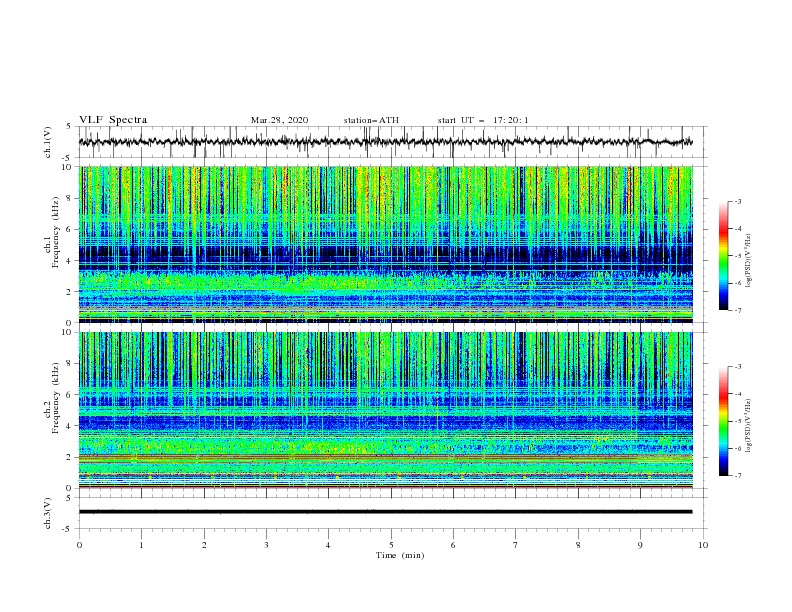Click the ch.2 spectrogram color scale bar

(x=724, y=421)
